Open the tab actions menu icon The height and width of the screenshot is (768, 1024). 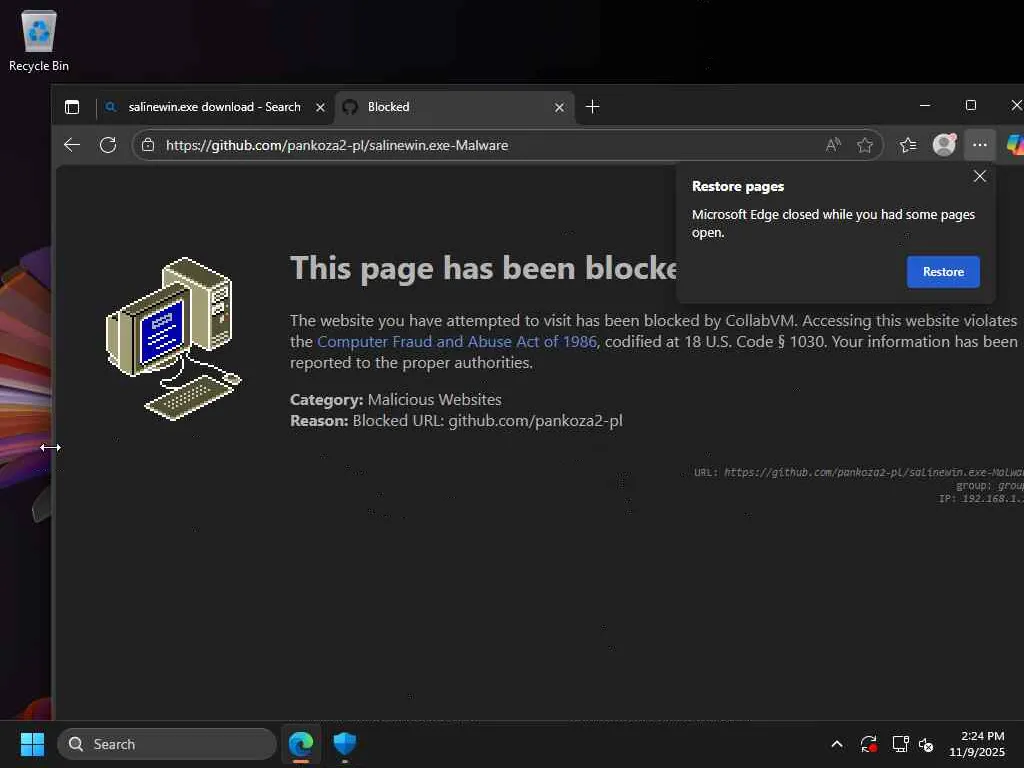pos(72,107)
